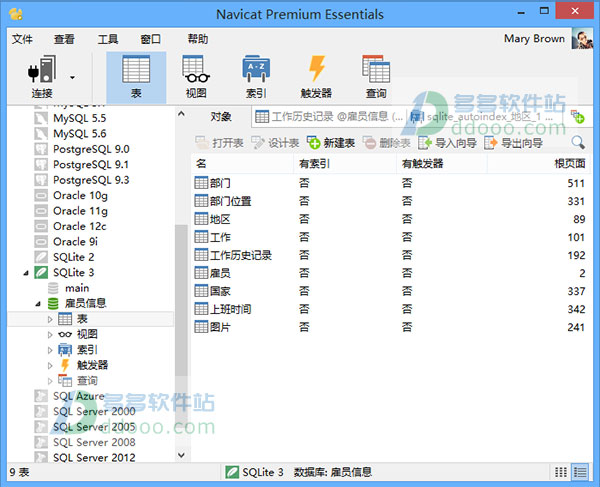Image resolution: width=600 pixels, height=487 pixels.
Task: Expand the Connection dropdown arrow
Action: (x=72, y=78)
